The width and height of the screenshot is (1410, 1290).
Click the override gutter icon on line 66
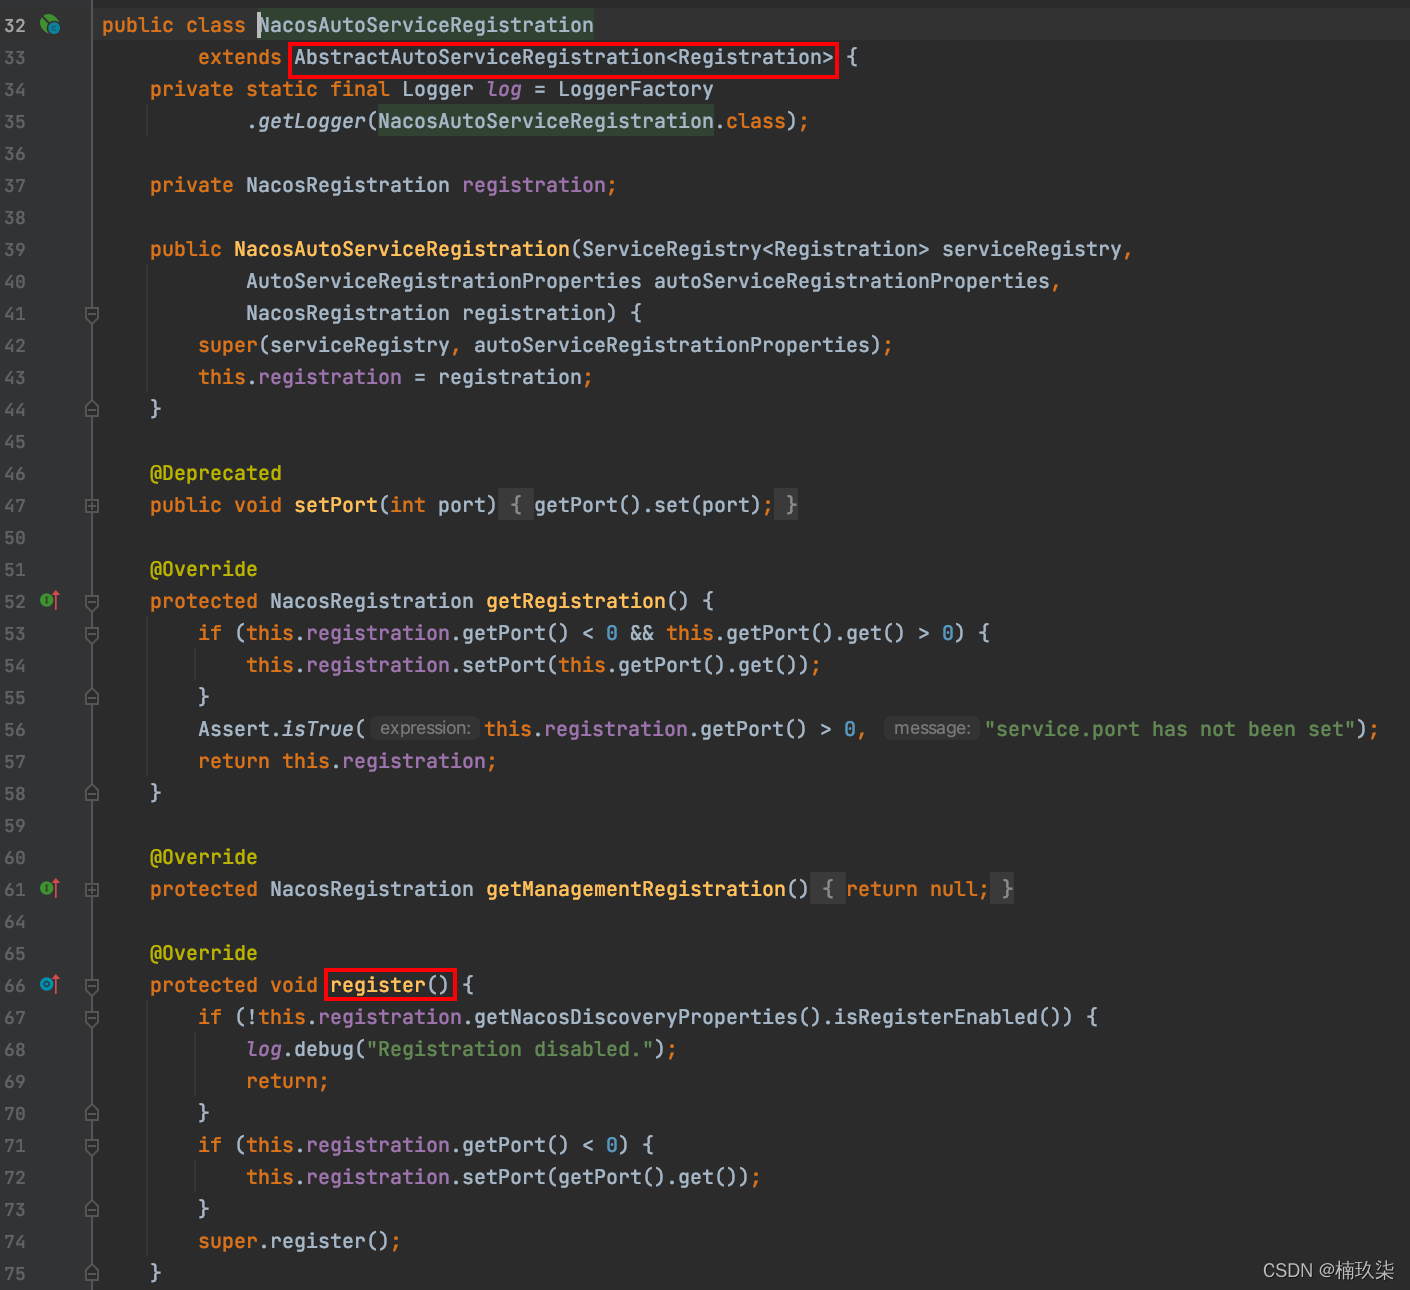(x=50, y=985)
